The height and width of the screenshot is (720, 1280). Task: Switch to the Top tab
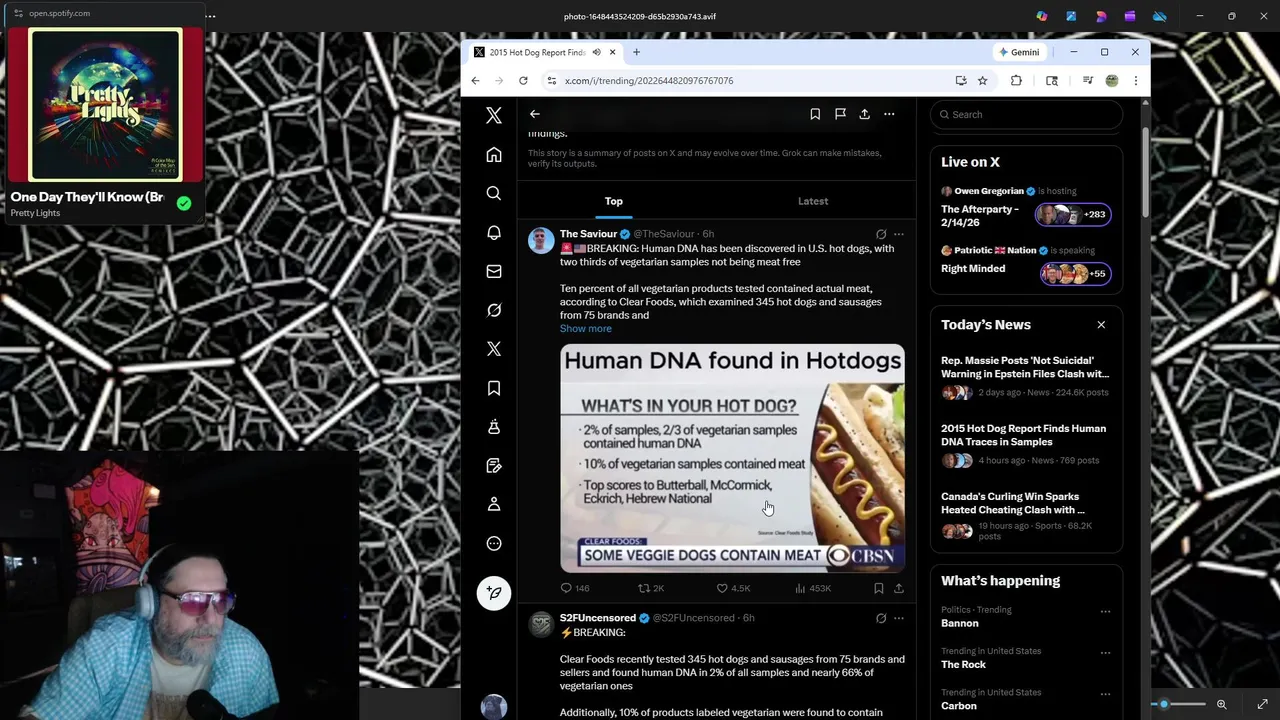click(x=614, y=201)
